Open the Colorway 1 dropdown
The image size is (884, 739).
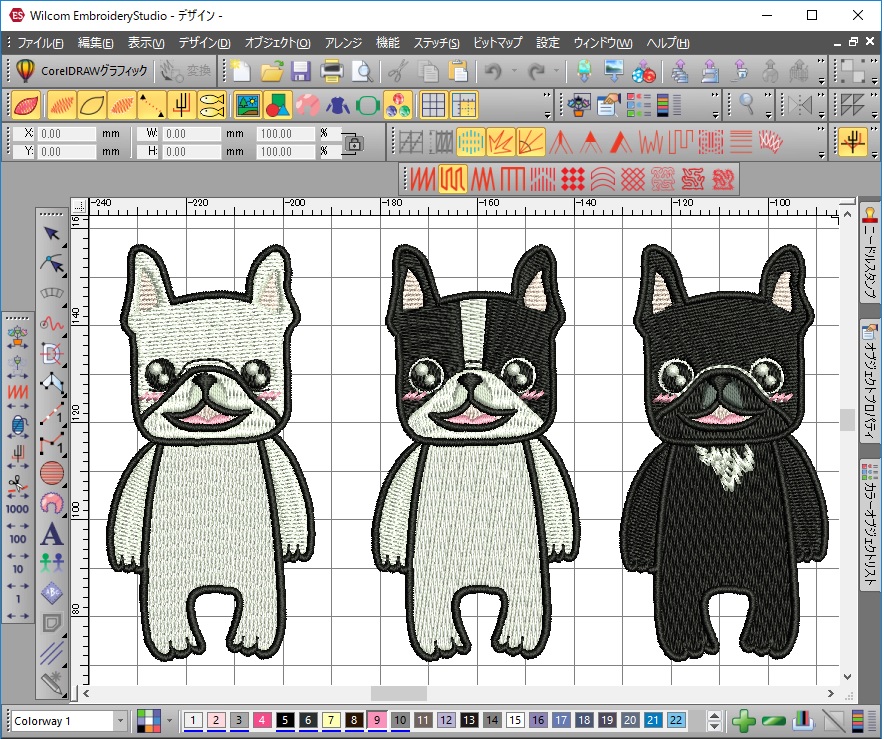coord(120,720)
